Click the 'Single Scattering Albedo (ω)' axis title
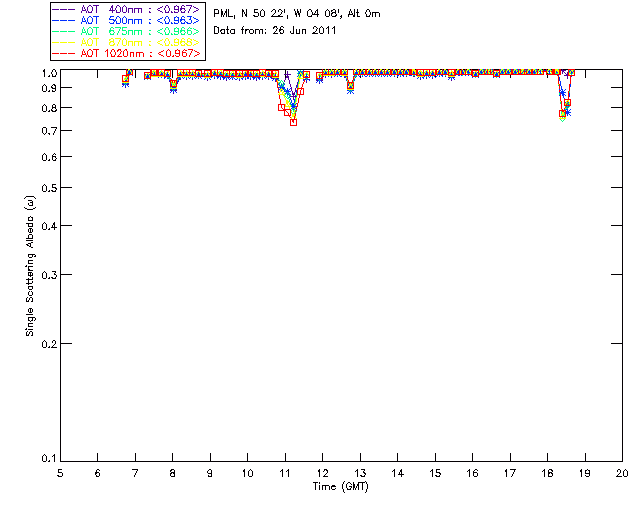 (30, 266)
